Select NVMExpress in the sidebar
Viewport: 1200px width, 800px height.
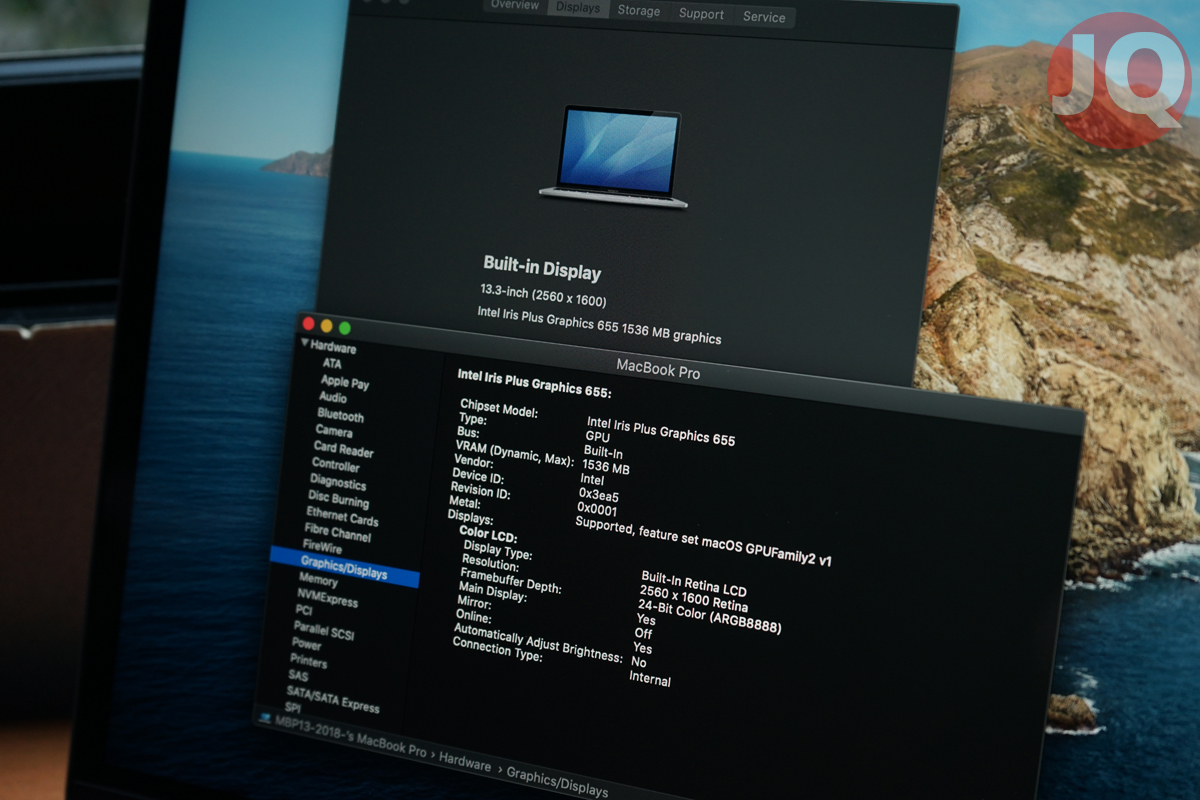pyautogui.click(x=327, y=597)
